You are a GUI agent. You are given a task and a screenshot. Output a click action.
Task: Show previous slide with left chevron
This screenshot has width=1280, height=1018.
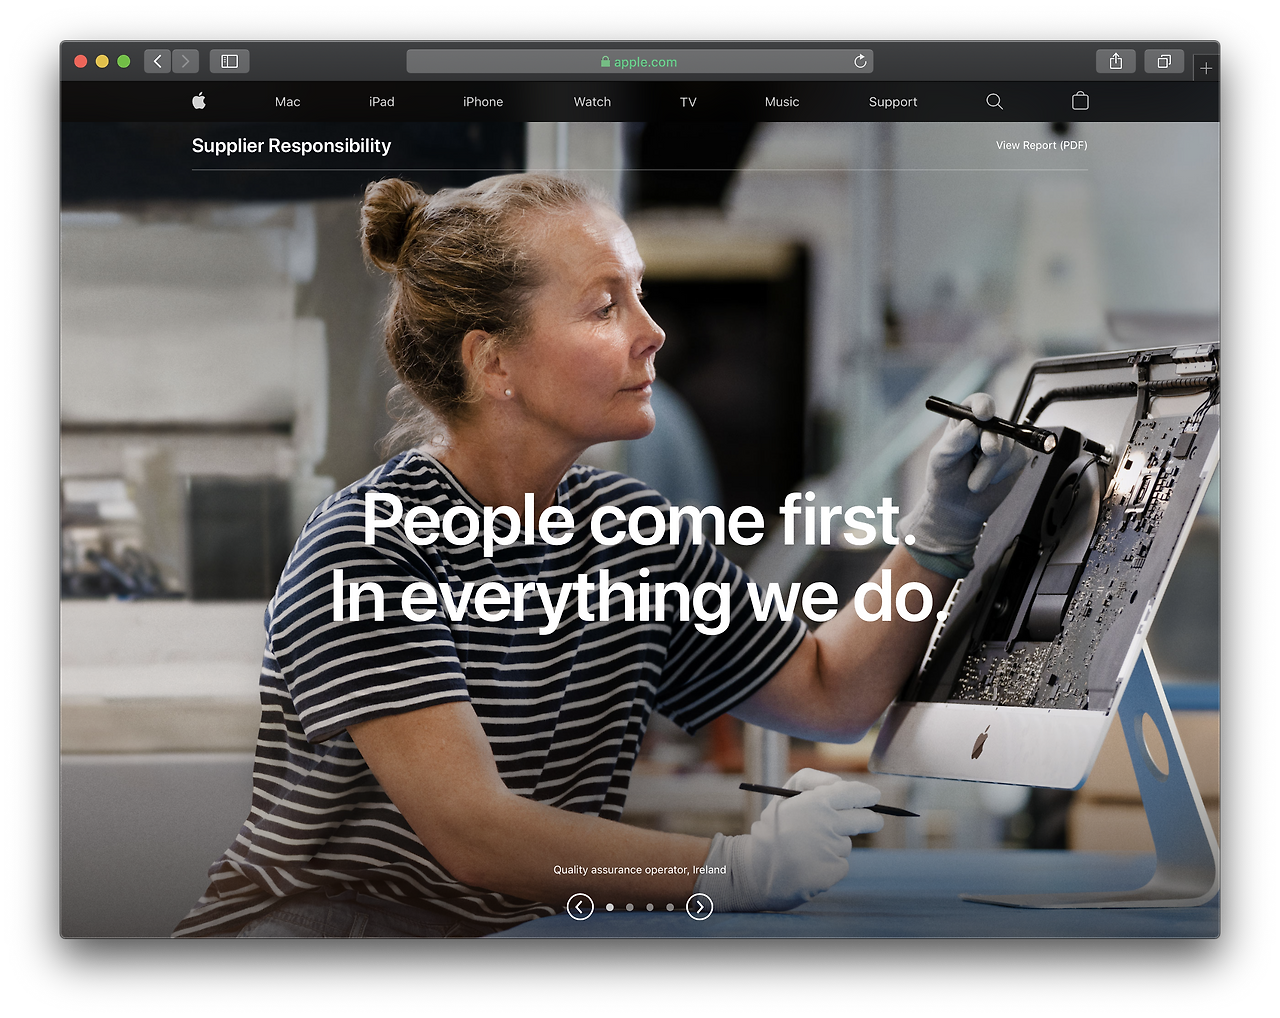point(580,907)
